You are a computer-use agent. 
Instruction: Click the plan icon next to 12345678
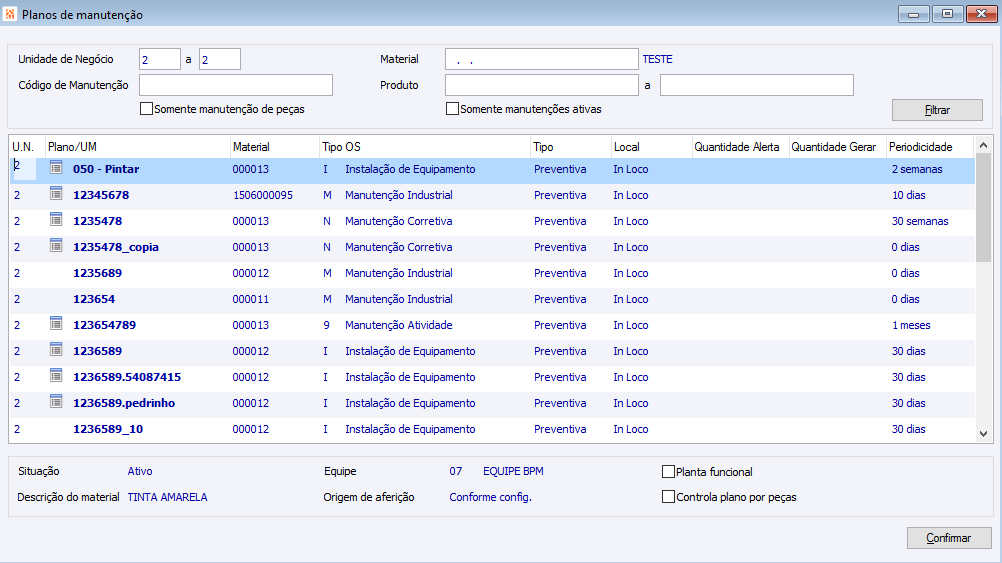pyautogui.click(x=56, y=194)
